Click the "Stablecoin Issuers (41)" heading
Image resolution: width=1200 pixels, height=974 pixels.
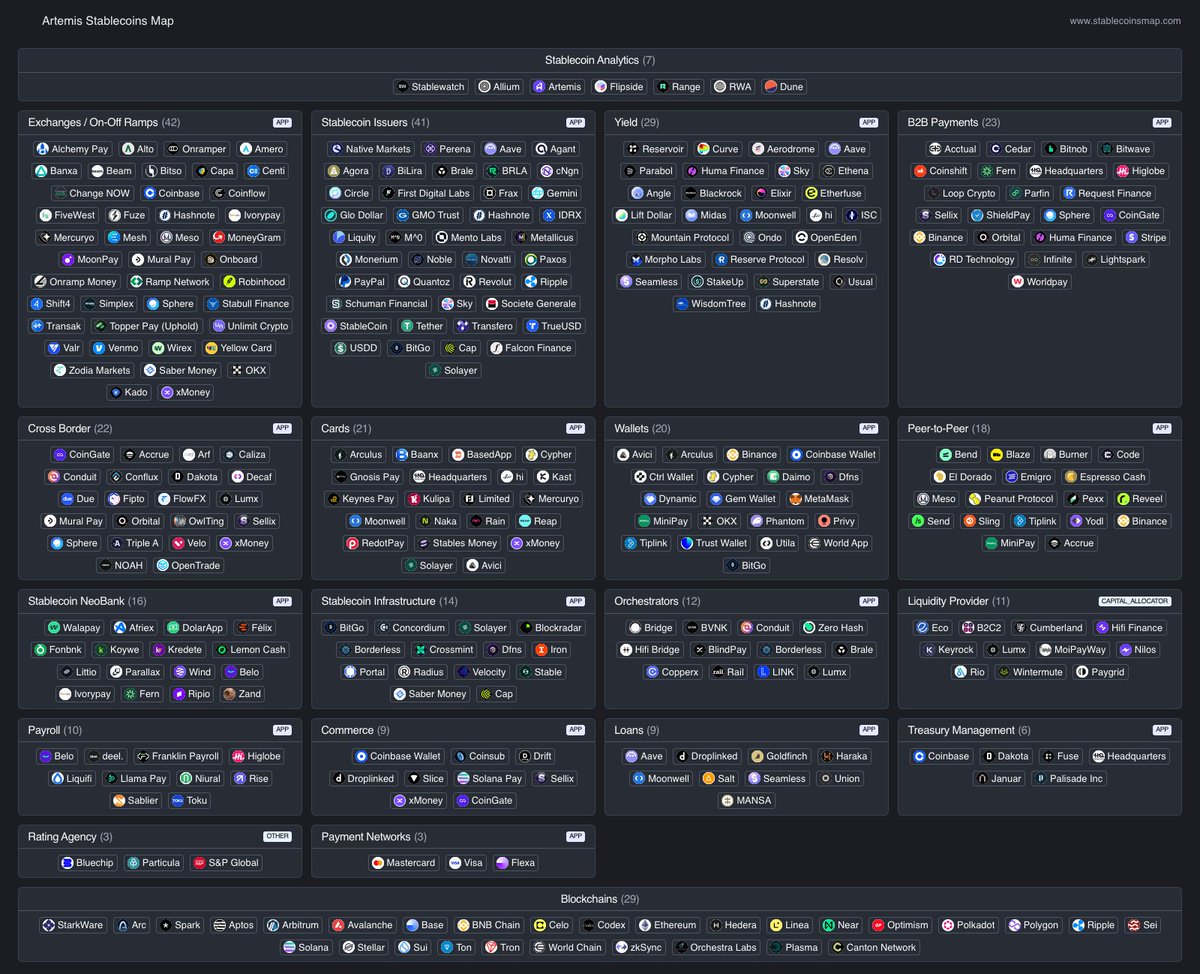click(375, 122)
